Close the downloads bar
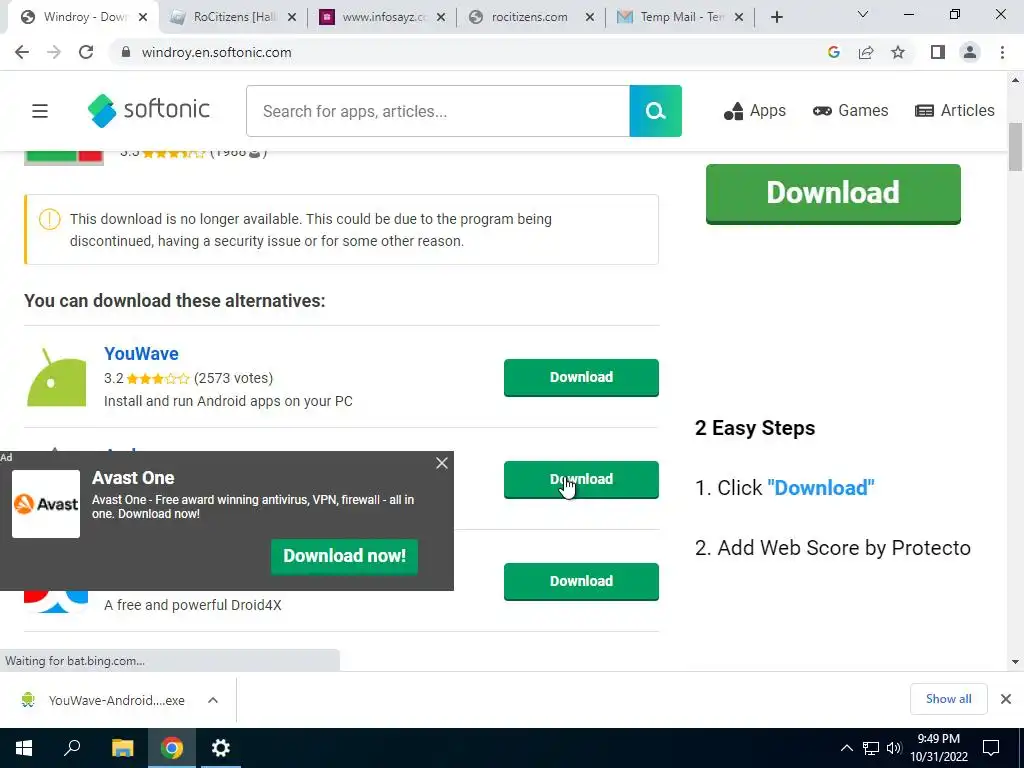The height and width of the screenshot is (768, 1024). (x=1006, y=699)
